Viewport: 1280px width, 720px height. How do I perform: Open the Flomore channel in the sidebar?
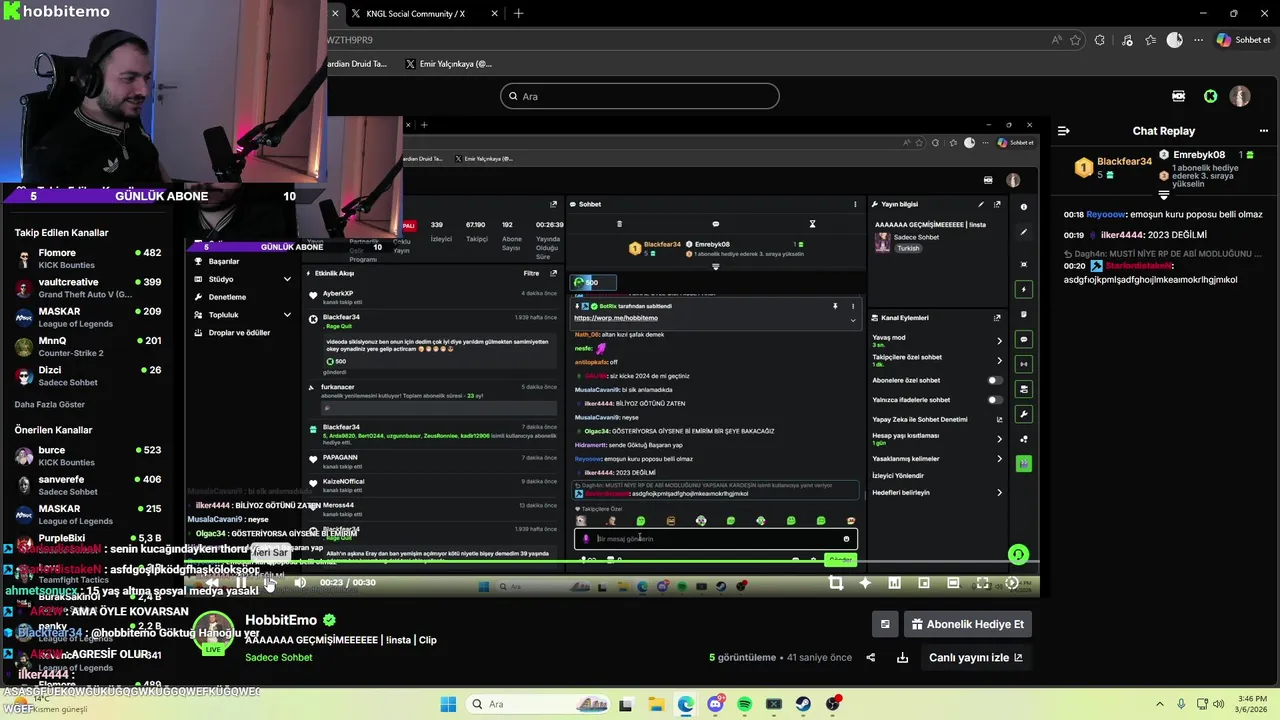(x=88, y=259)
